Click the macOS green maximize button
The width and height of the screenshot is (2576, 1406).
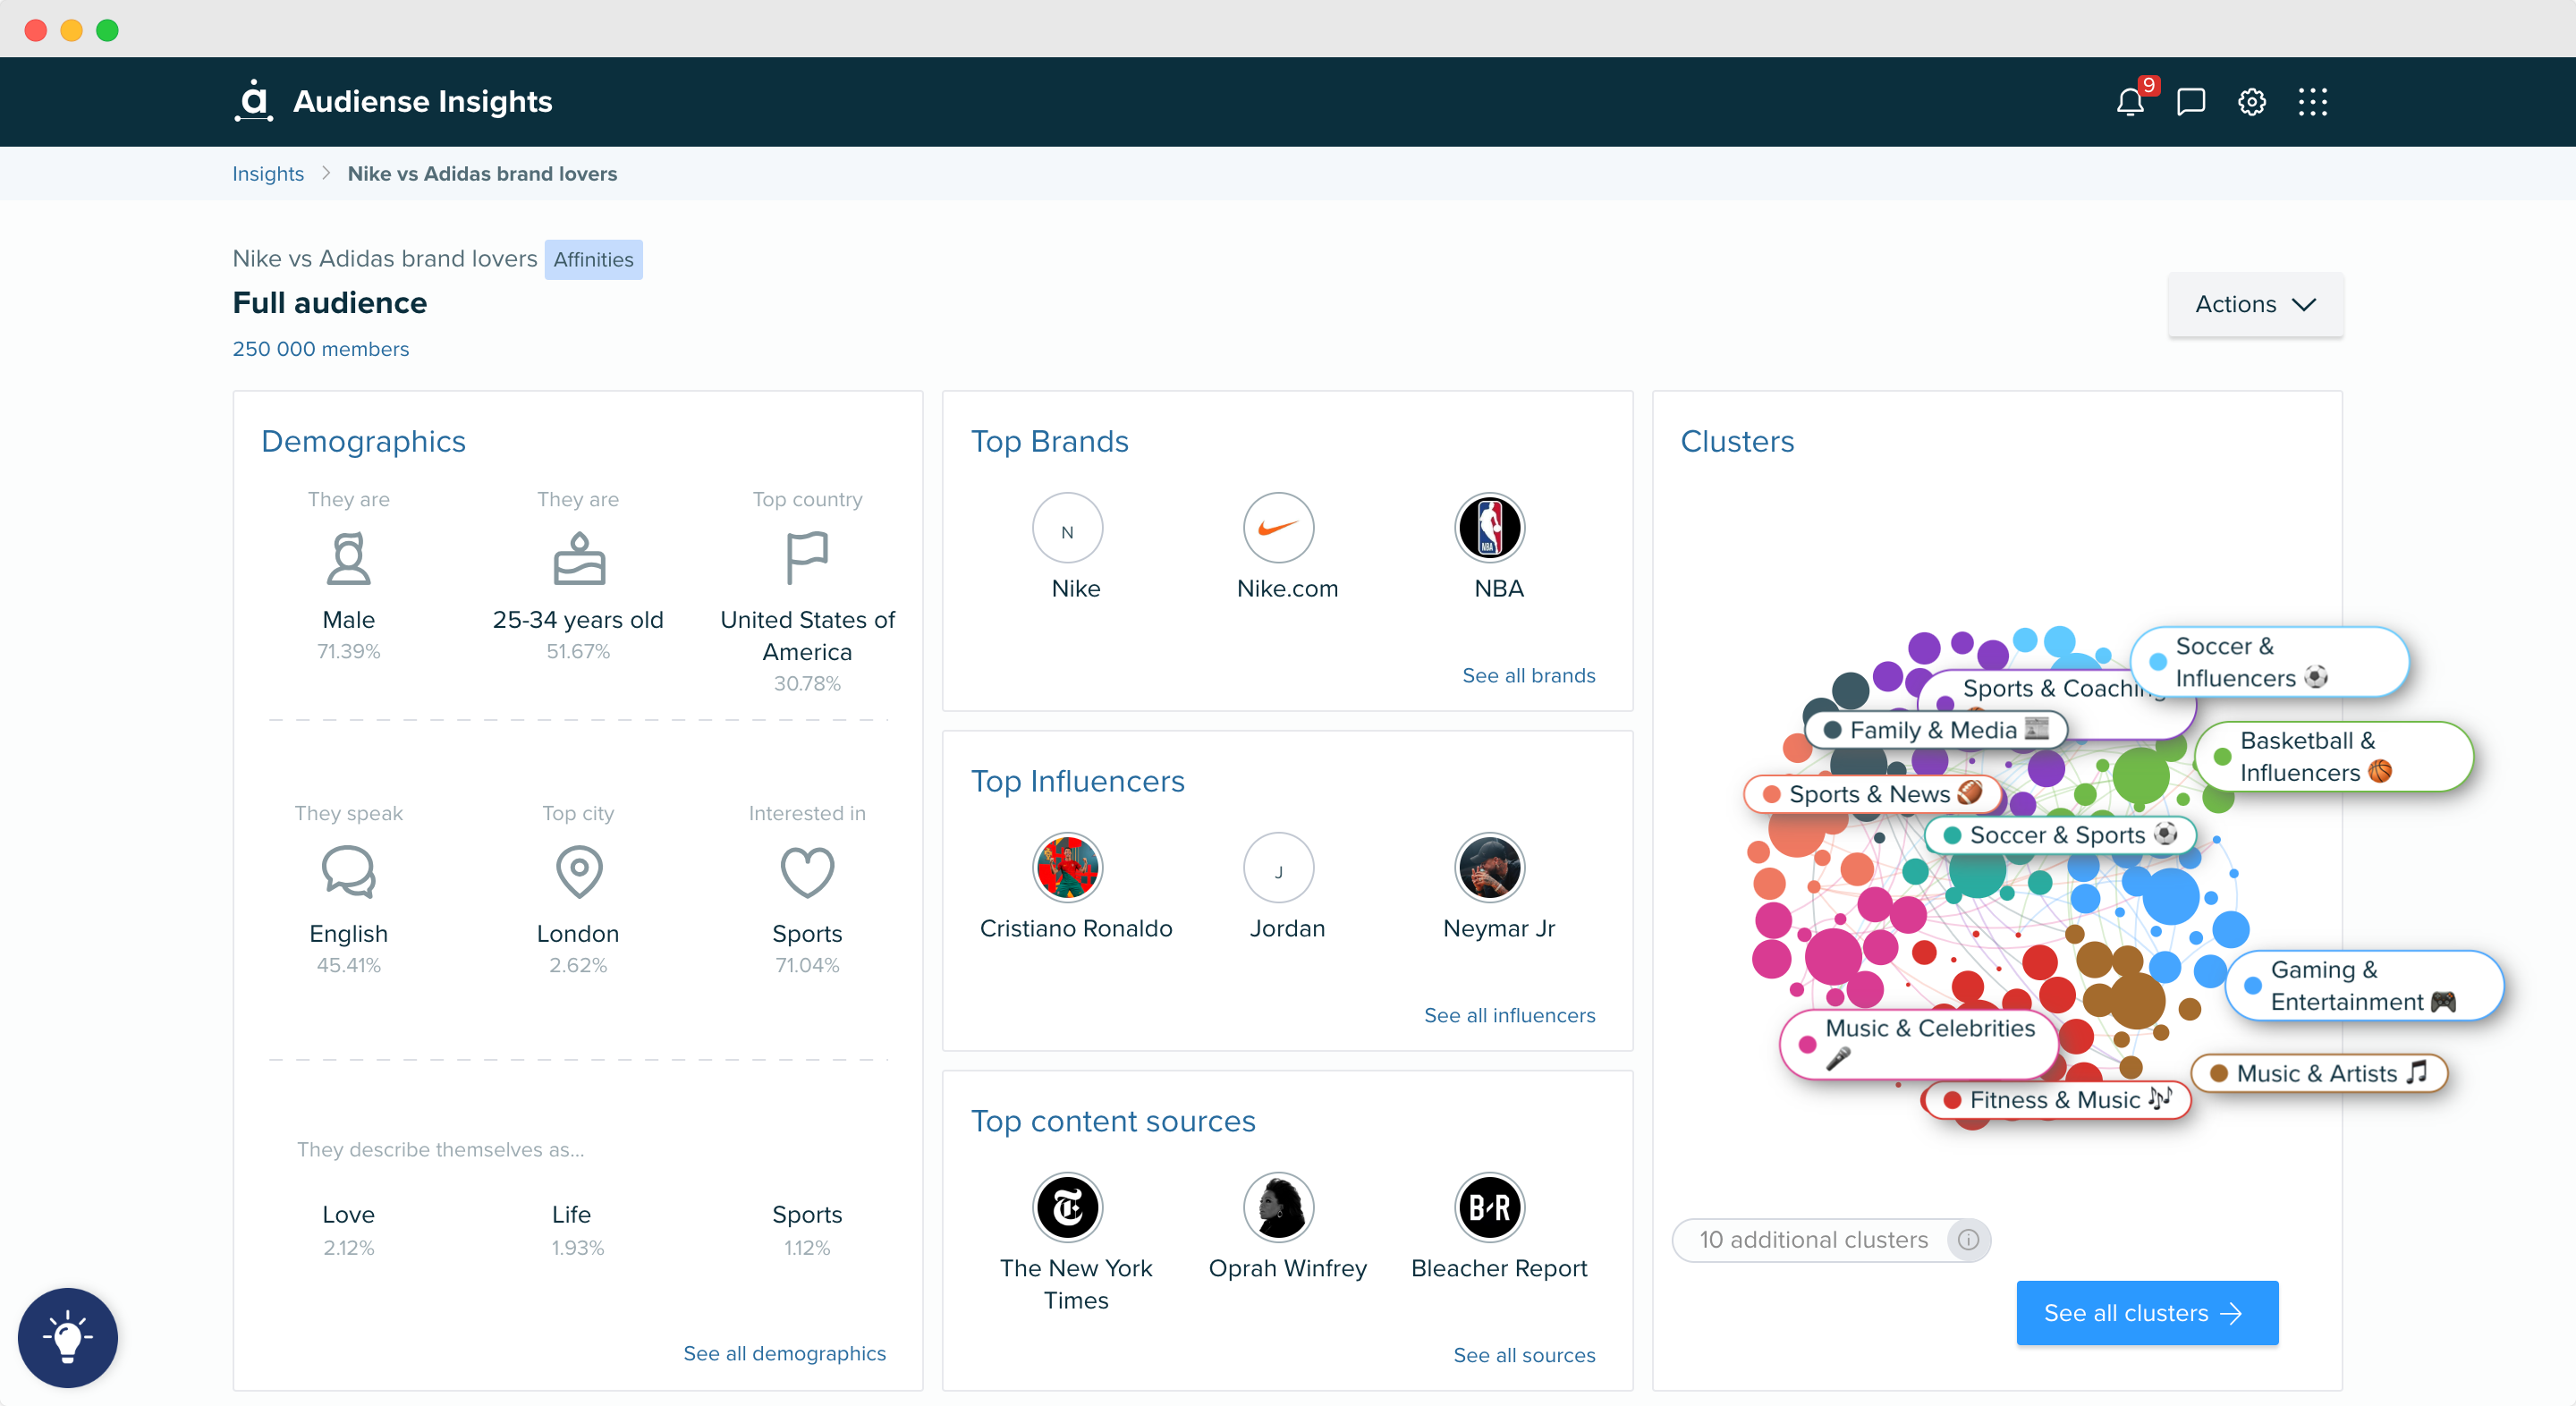[107, 30]
